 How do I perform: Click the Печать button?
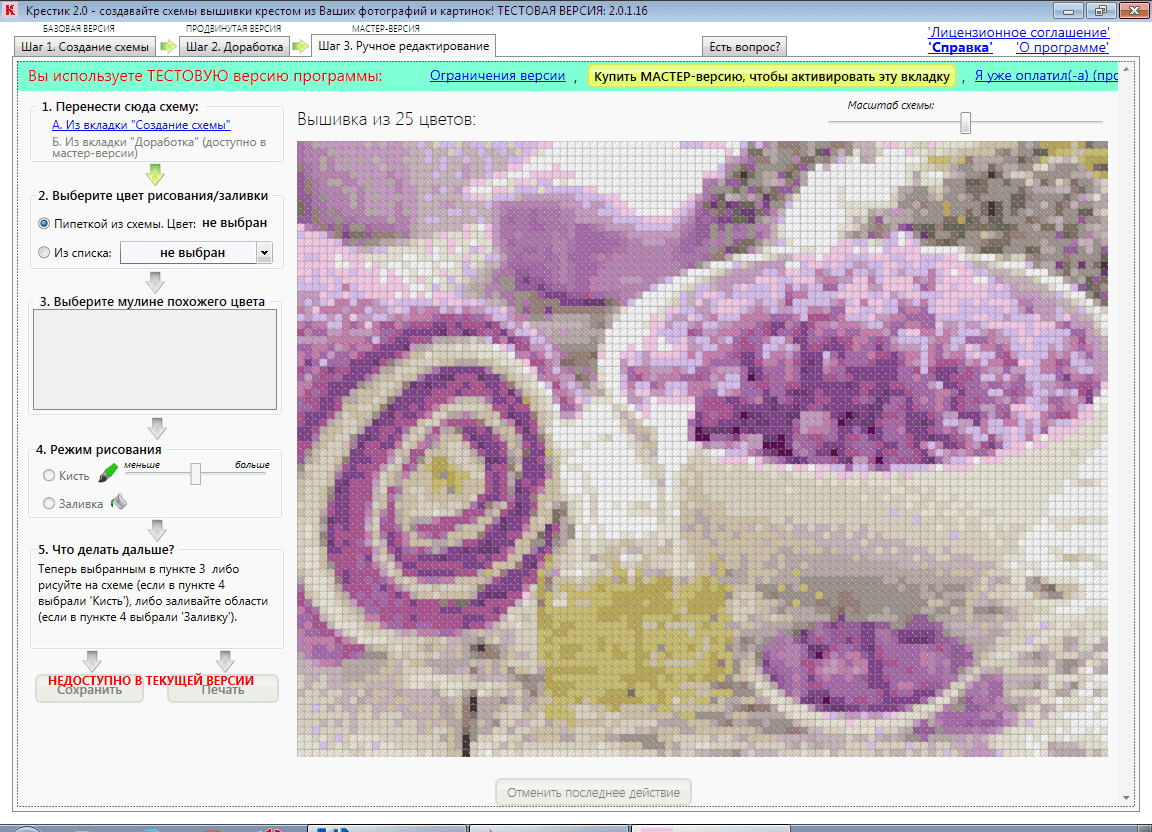(223, 689)
